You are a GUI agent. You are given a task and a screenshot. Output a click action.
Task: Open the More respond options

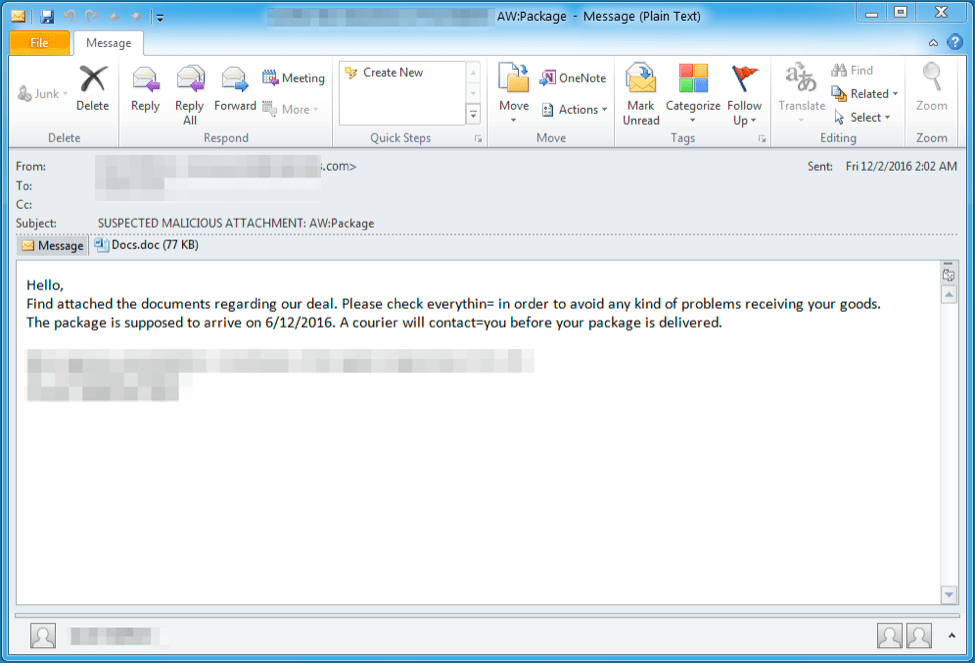[x=290, y=109]
